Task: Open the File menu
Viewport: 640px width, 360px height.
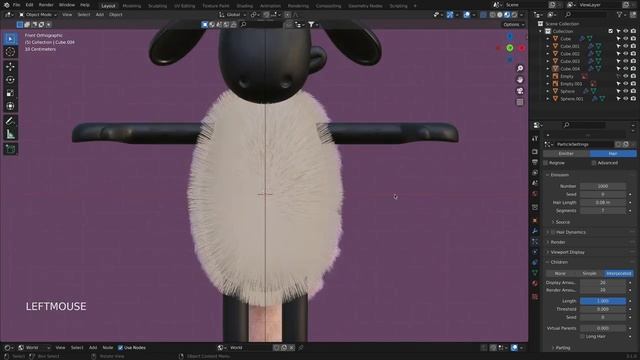Action: click(16, 5)
